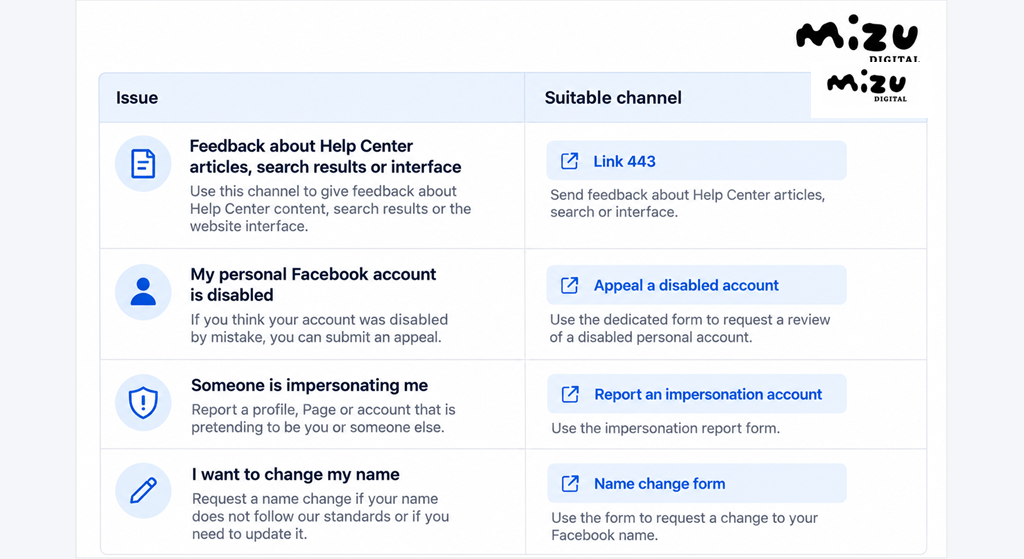Screen dimensions: 1024x559
Task: Click the person icon for disabled account
Action: [x=143, y=292]
